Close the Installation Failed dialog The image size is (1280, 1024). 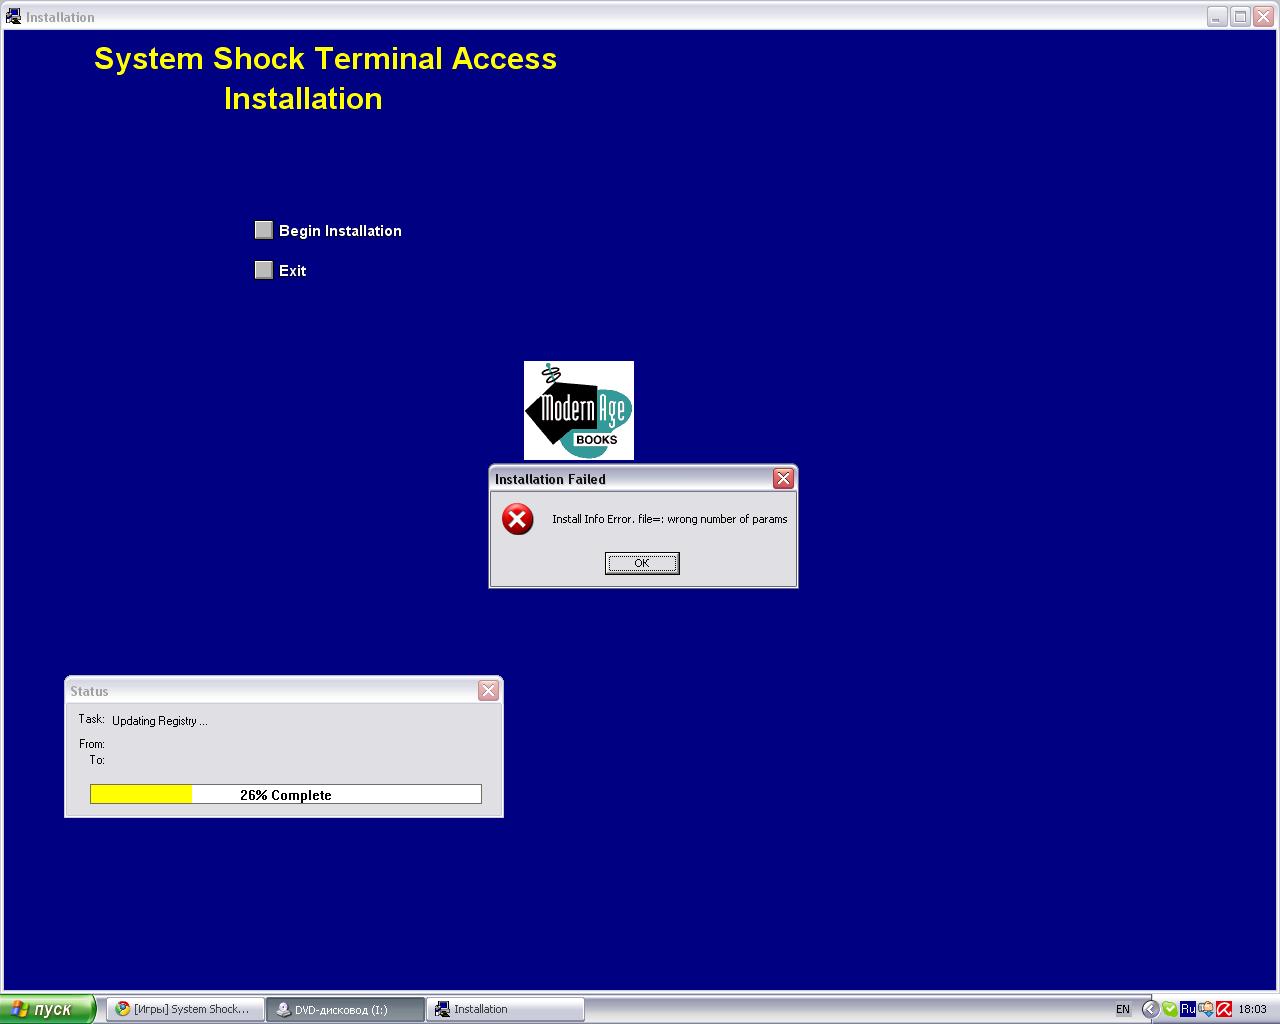click(x=783, y=479)
